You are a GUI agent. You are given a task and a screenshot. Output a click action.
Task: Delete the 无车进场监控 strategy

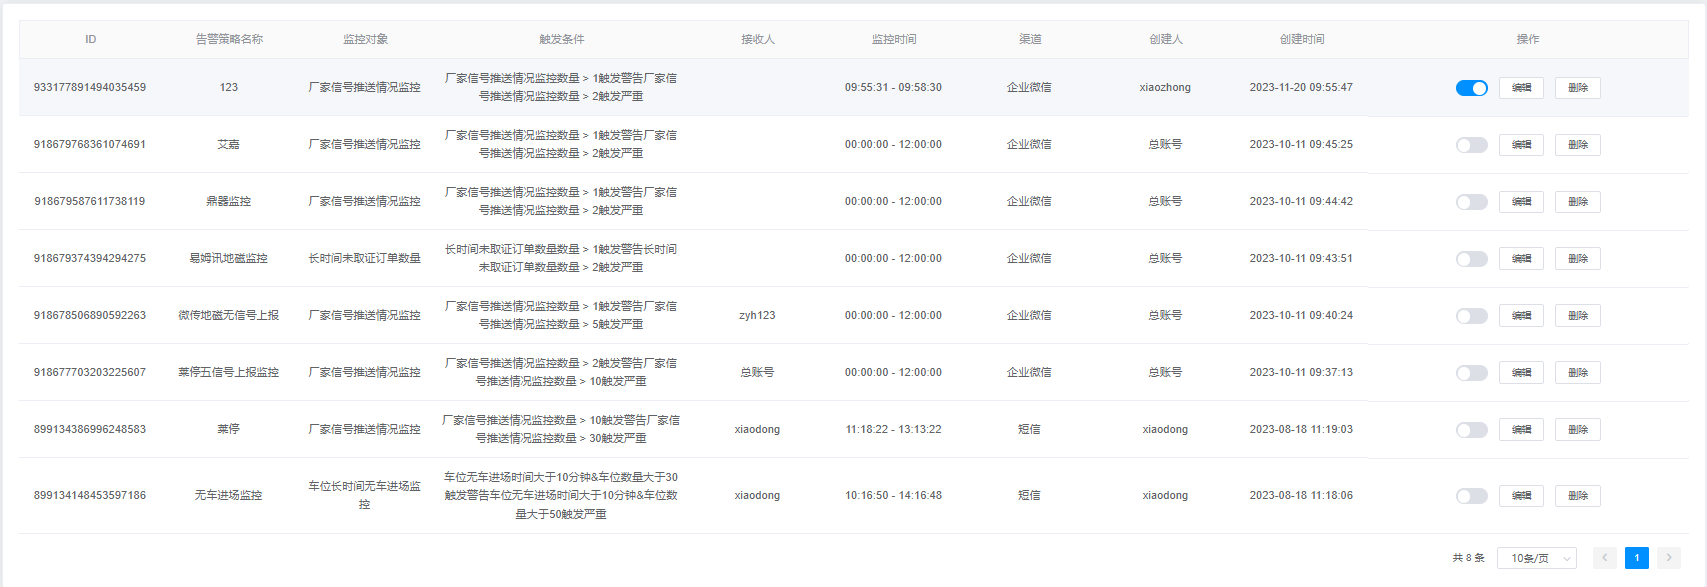pyautogui.click(x=1577, y=496)
